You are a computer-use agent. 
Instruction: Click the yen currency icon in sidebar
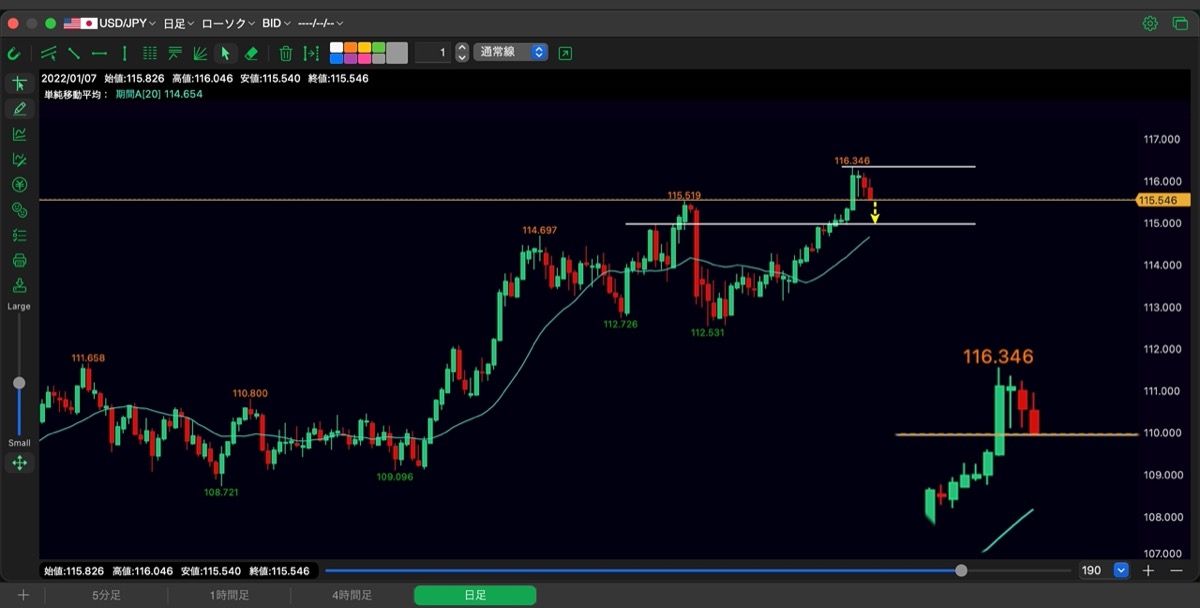[19, 185]
